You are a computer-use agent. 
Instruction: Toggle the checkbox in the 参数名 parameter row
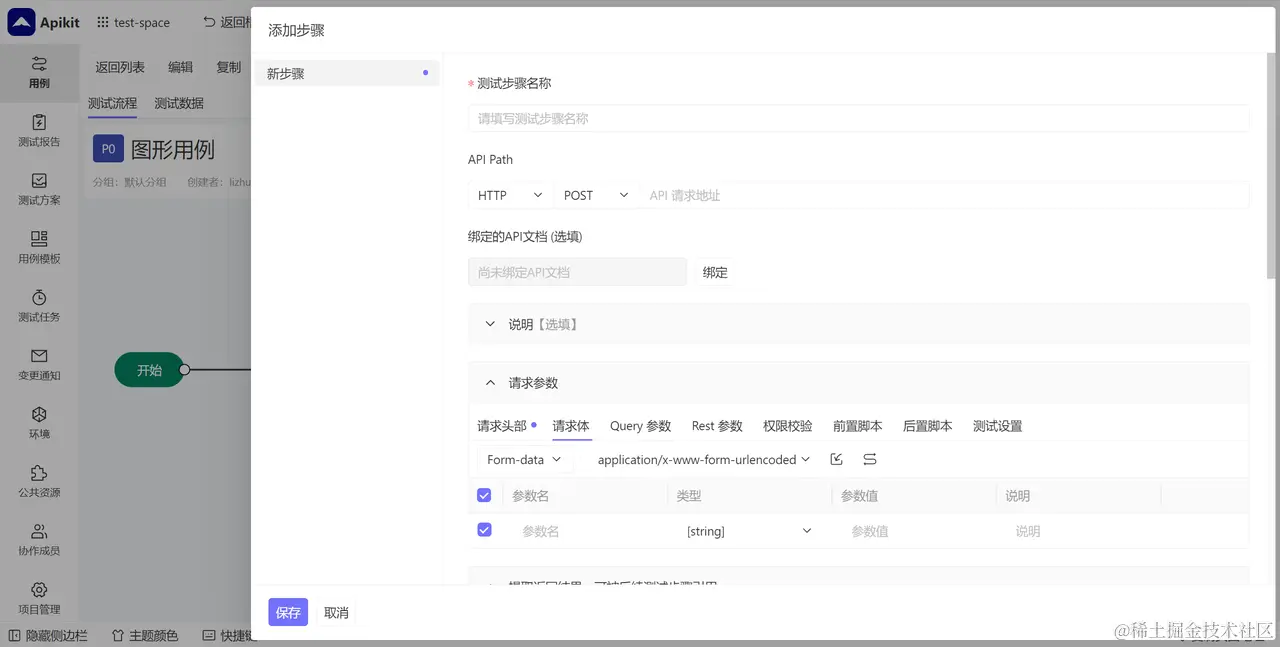[484, 530]
